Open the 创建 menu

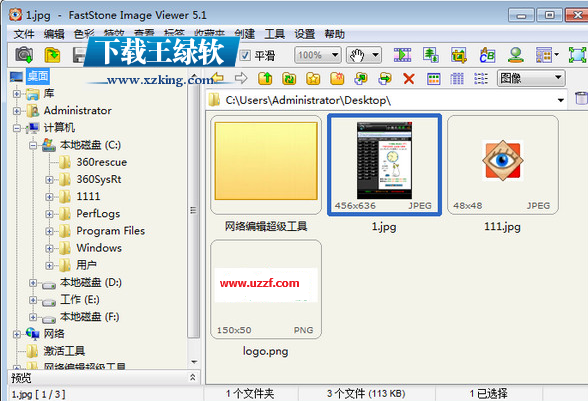pos(245,34)
